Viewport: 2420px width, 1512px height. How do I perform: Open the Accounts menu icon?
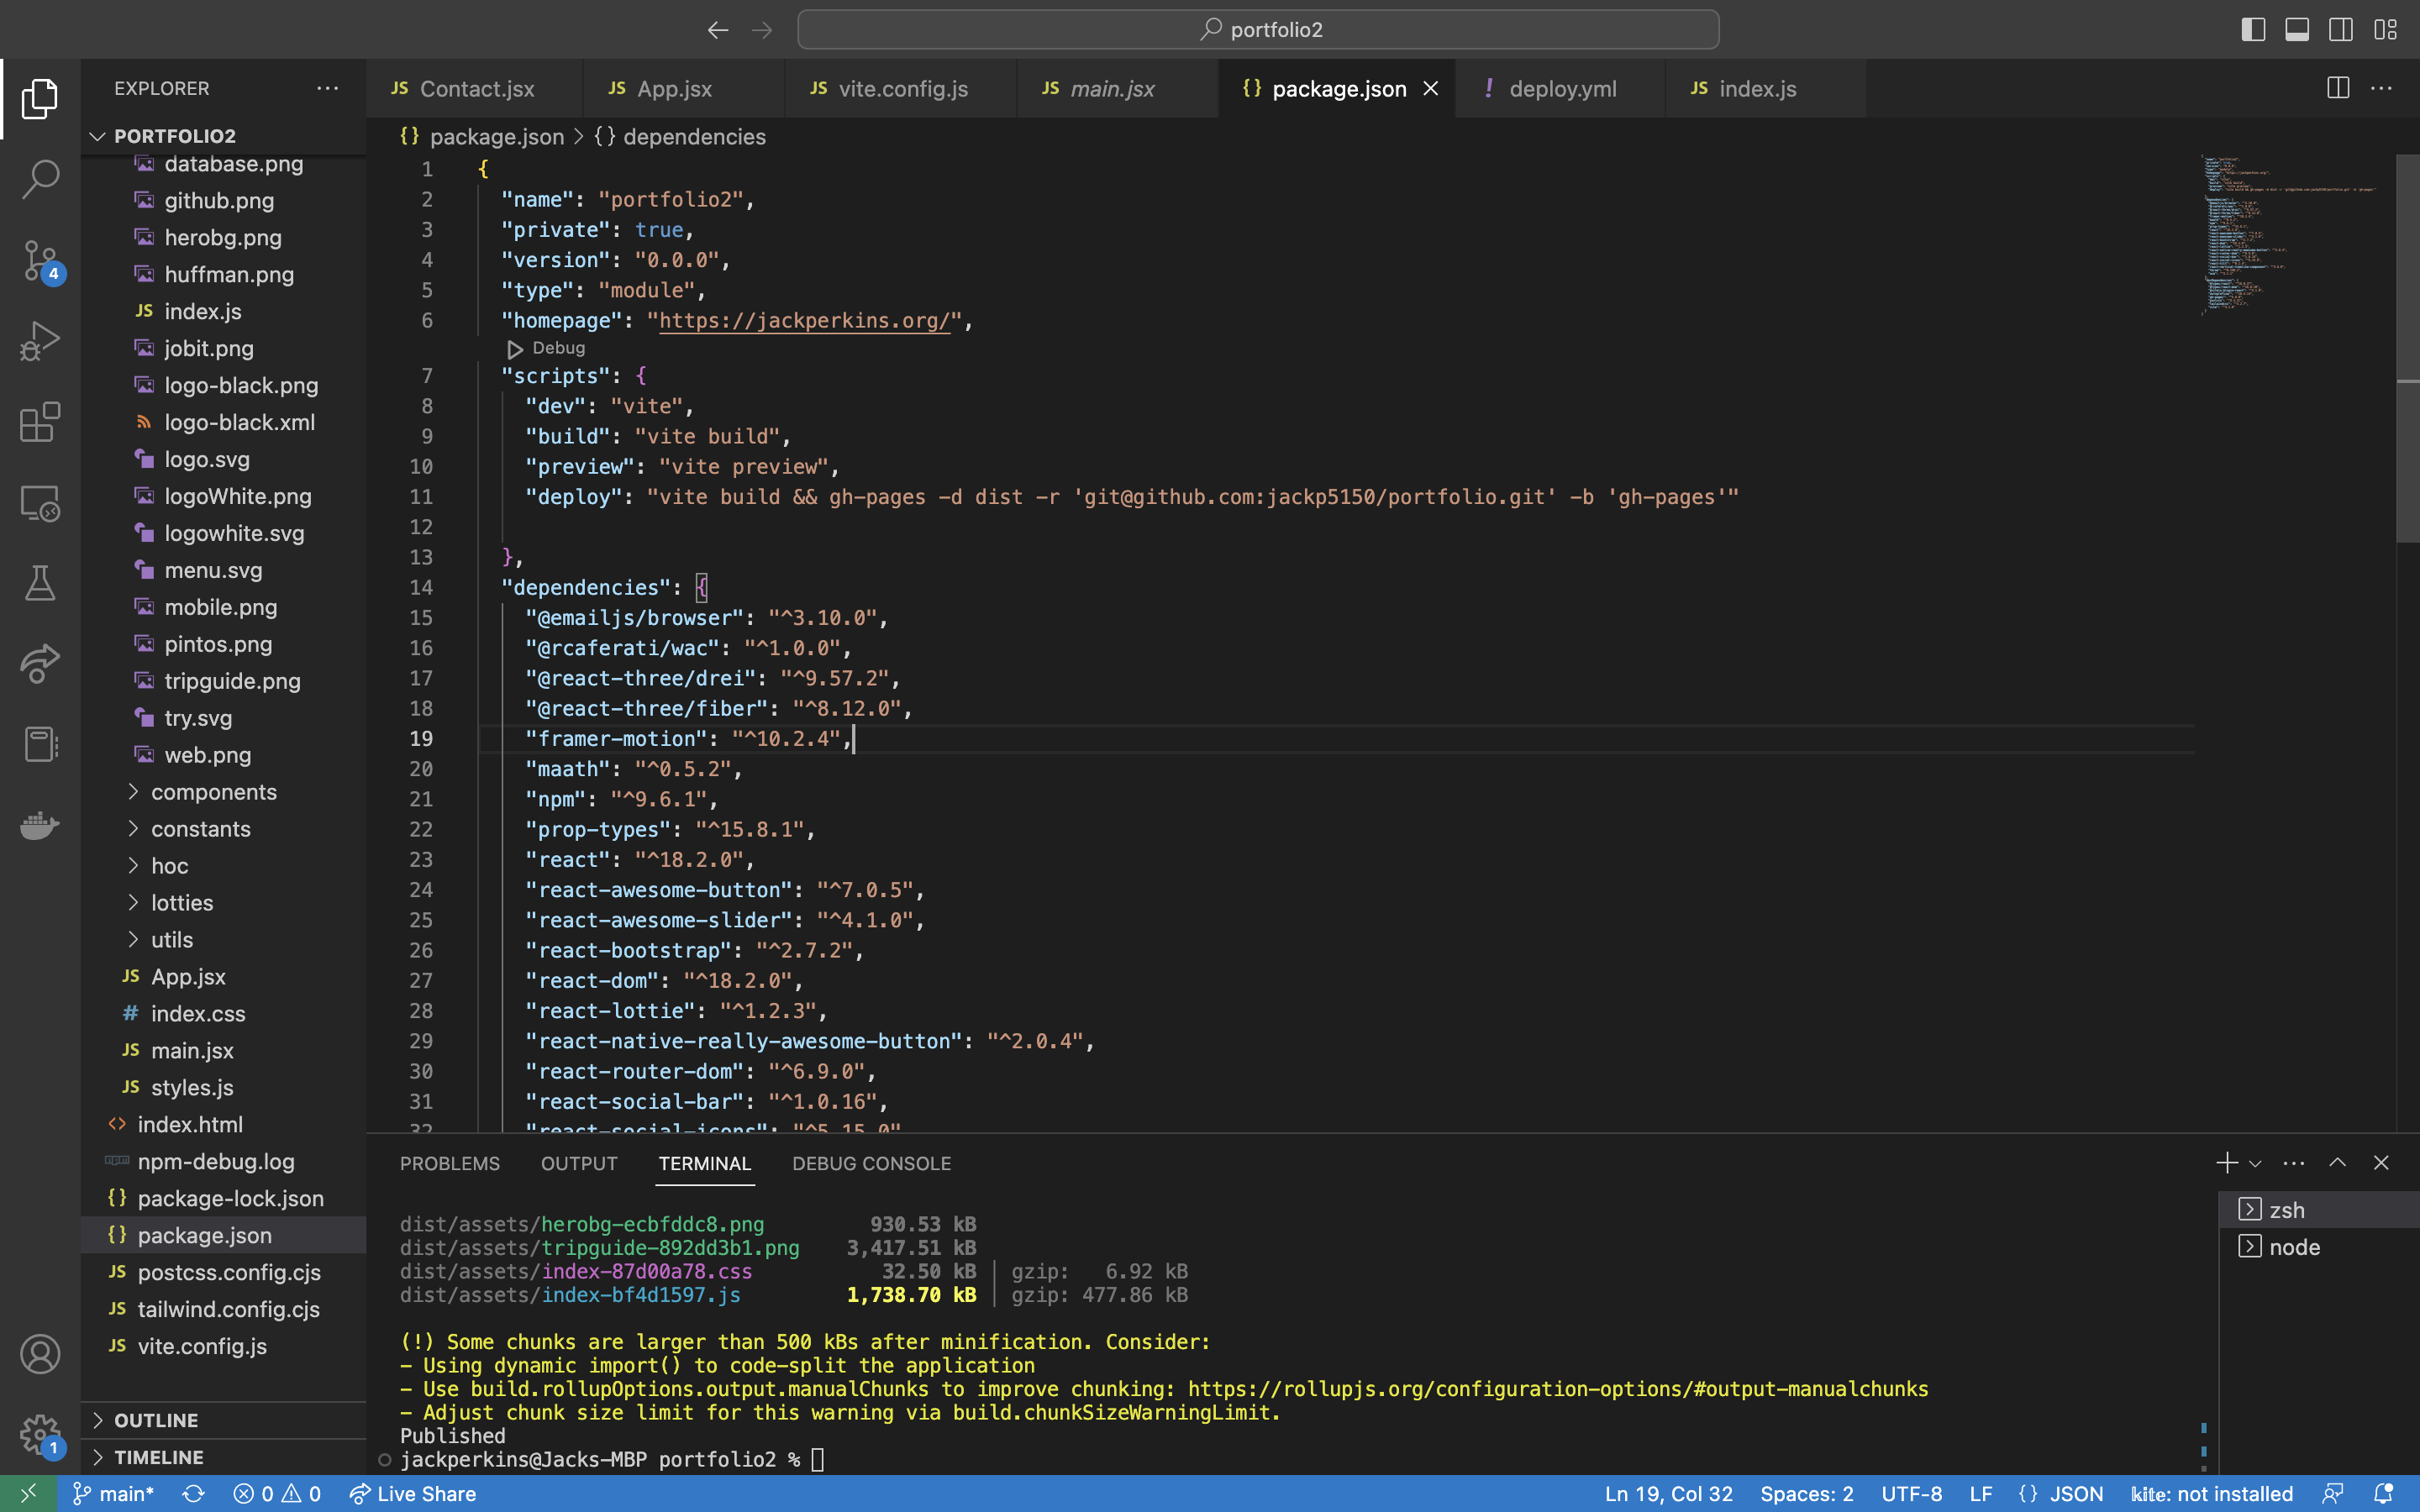[40, 1354]
